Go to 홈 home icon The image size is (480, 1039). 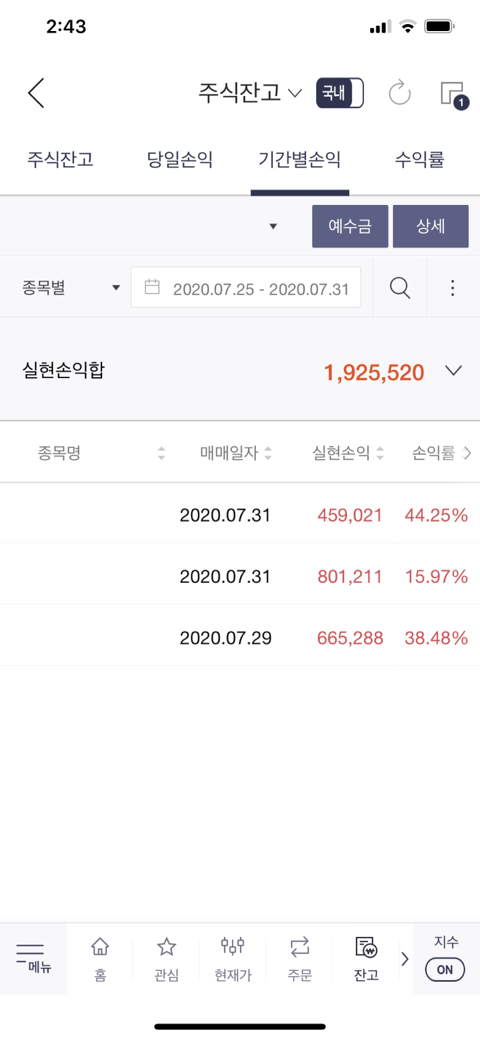[100, 959]
